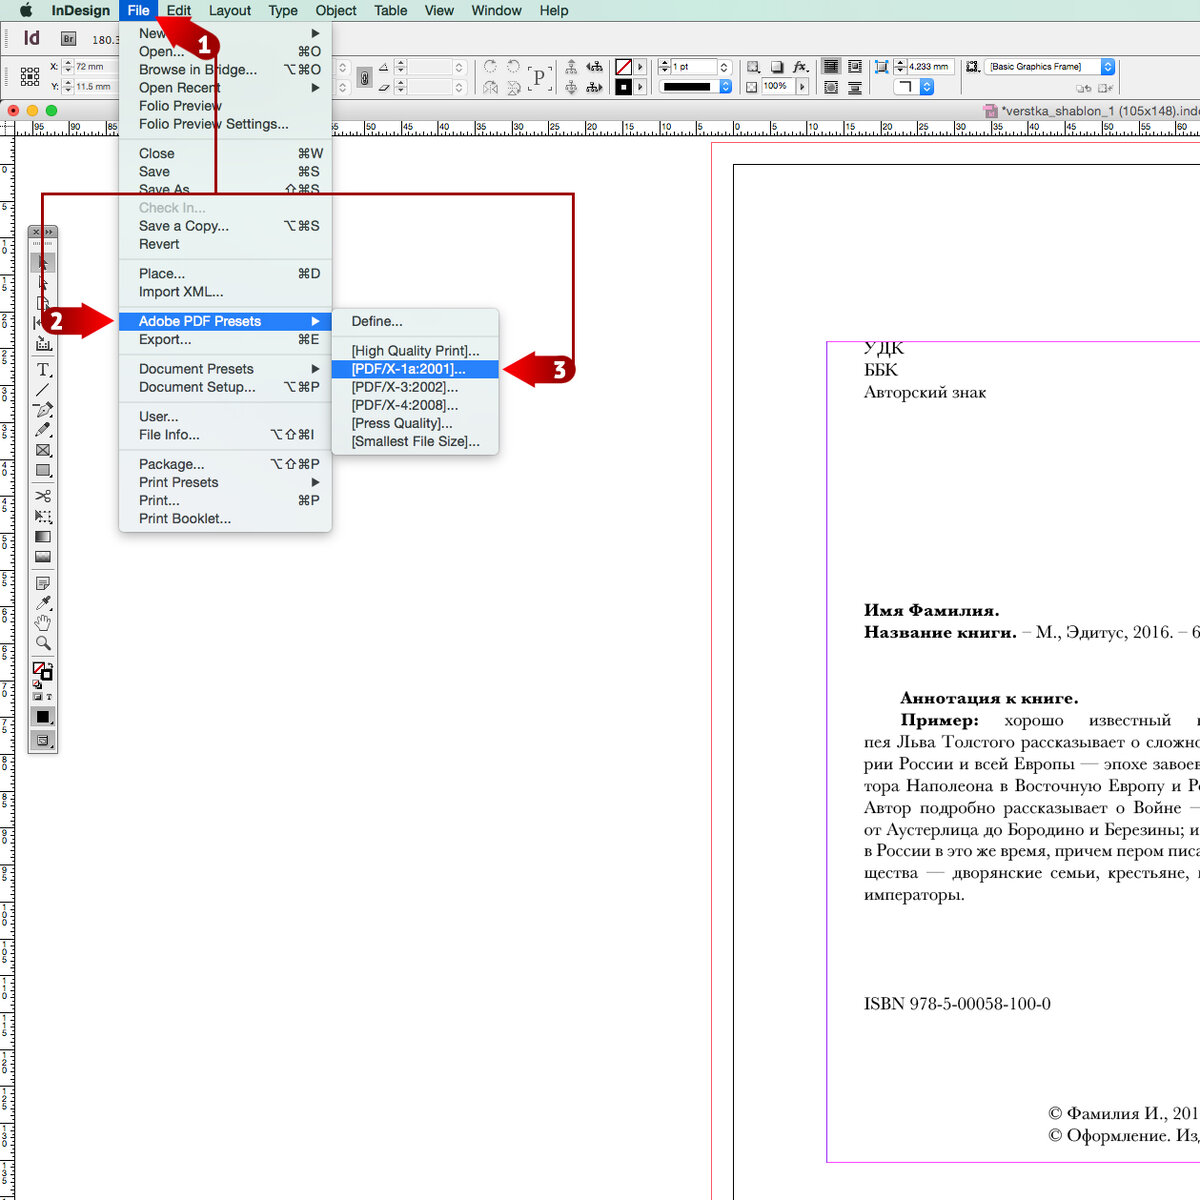Click Rotate 90° clockwise icon
This screenshot has height=1200, width=1200.
(x=490, y=66)
